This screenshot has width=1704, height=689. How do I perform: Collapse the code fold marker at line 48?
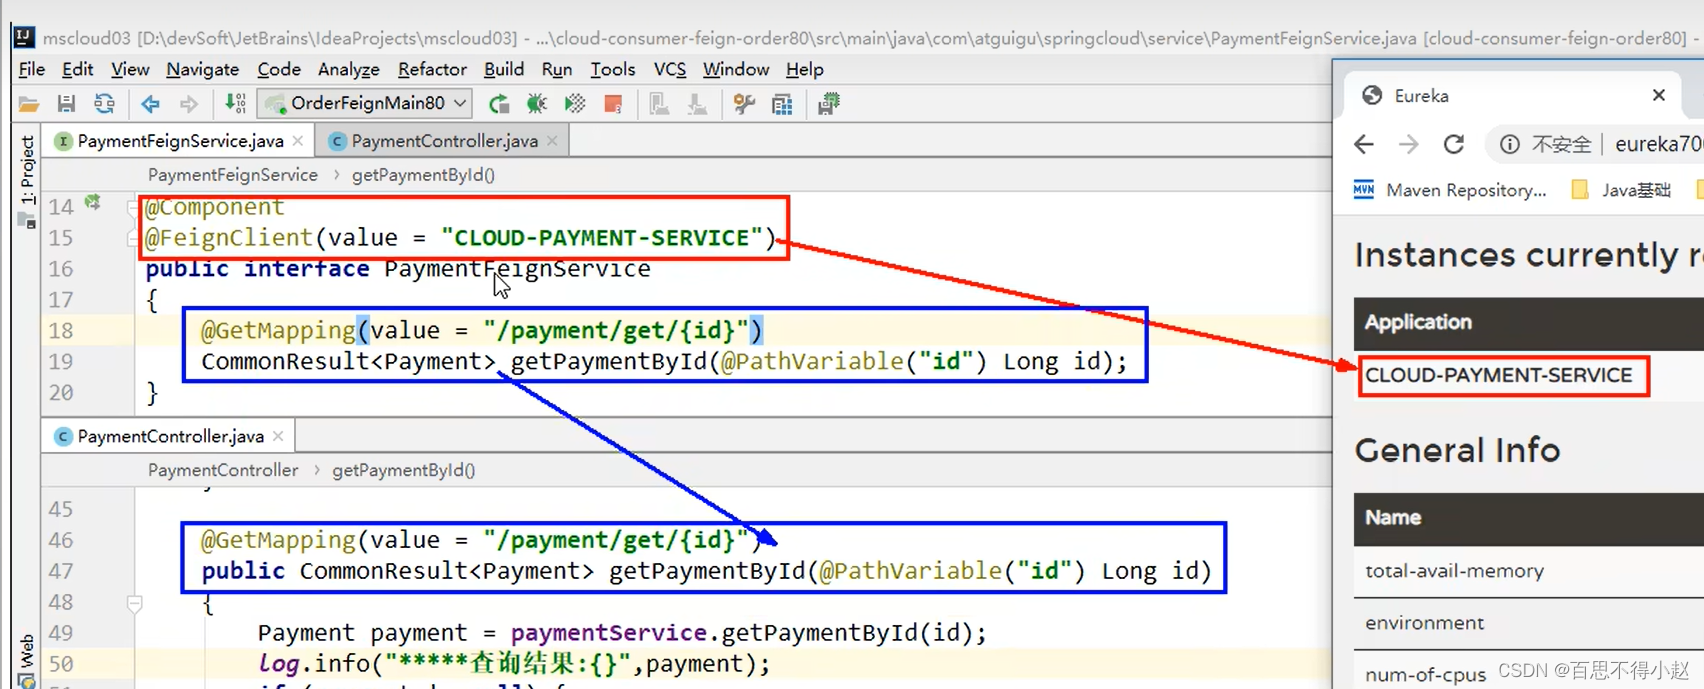coord(134,603)
